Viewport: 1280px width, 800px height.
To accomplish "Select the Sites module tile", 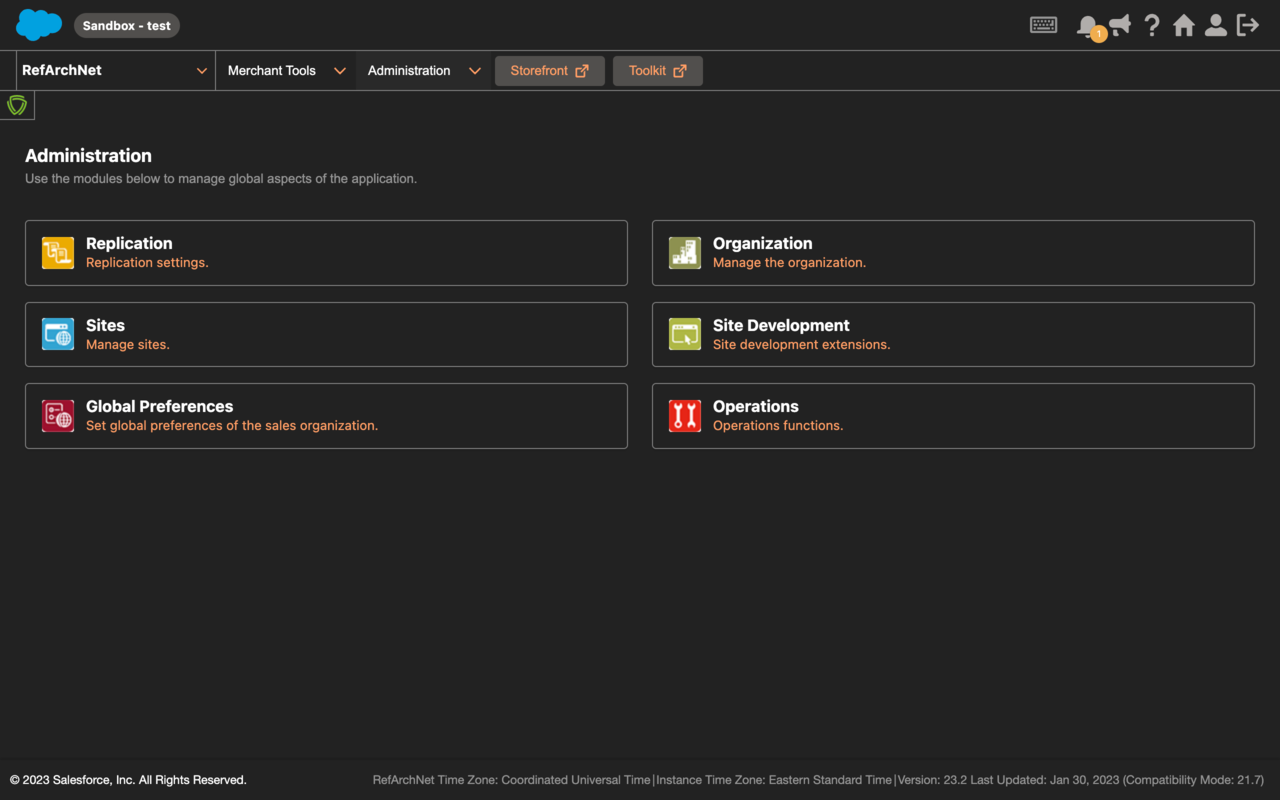I will click(x=326, y=334).
